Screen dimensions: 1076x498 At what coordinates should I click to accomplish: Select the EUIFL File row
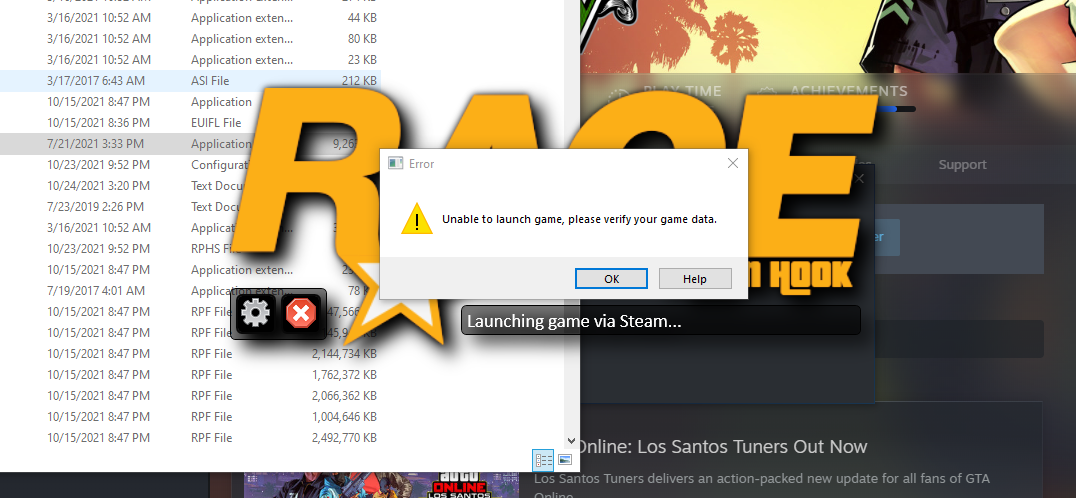190,123
